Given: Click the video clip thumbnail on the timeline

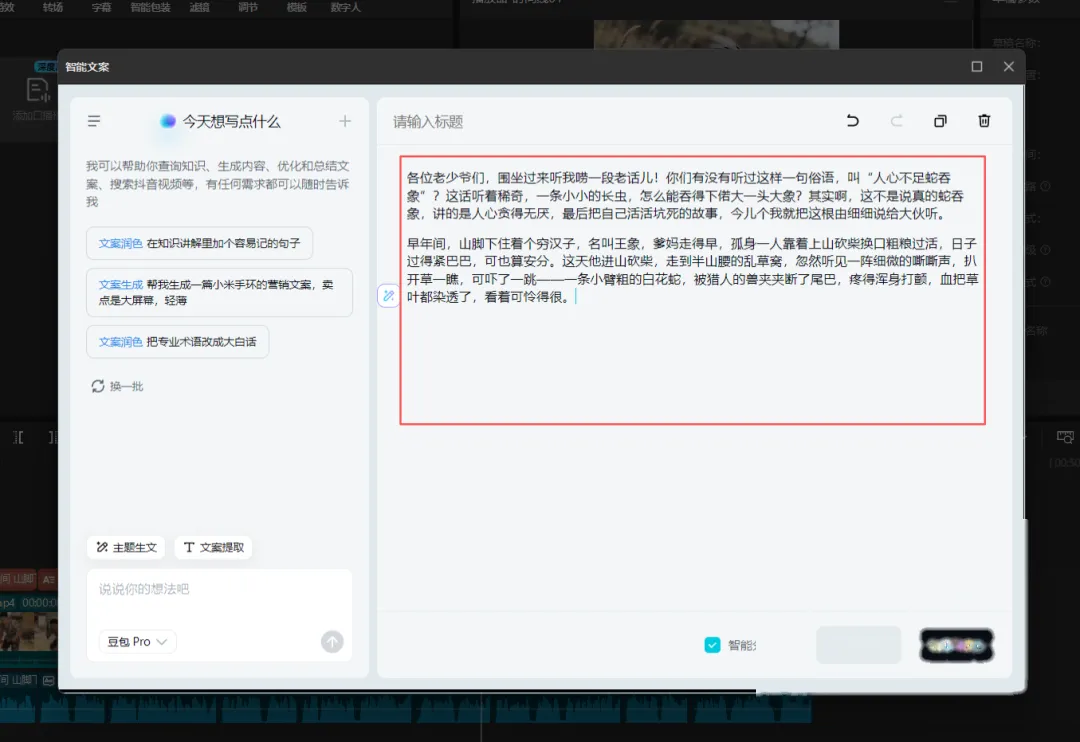Looking at the screenshot, I should tap(29, 632).
